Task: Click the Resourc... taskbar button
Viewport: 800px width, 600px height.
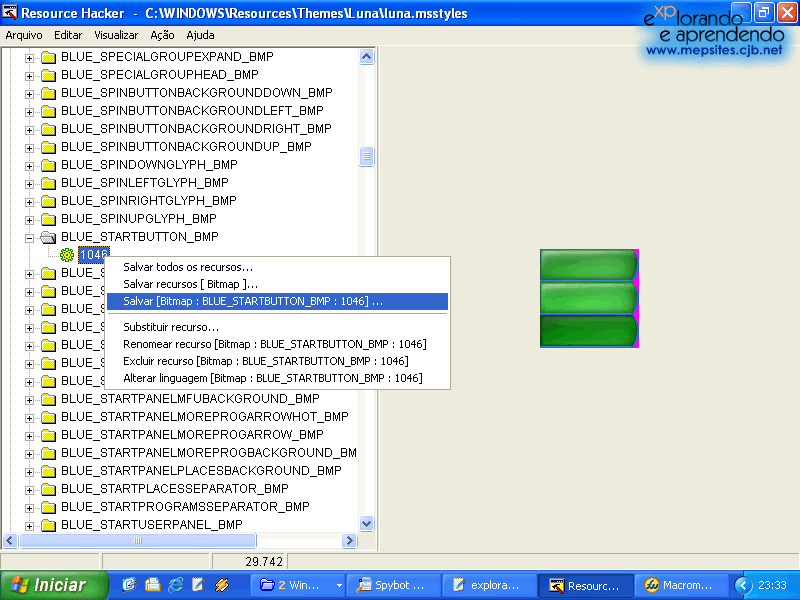Action: [585, 585]
